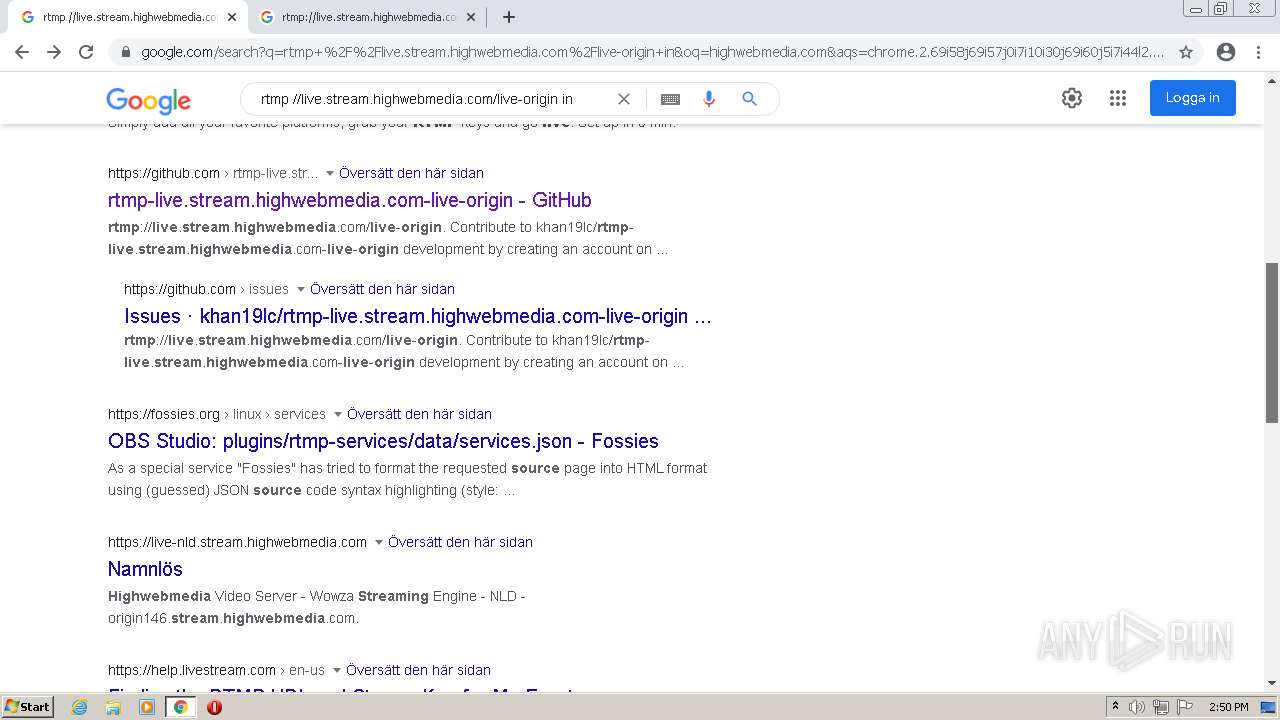Expand options for live-nld.stream.highwebmedia.com result
Screen dimensions: 1280x720
pos(379,543)
